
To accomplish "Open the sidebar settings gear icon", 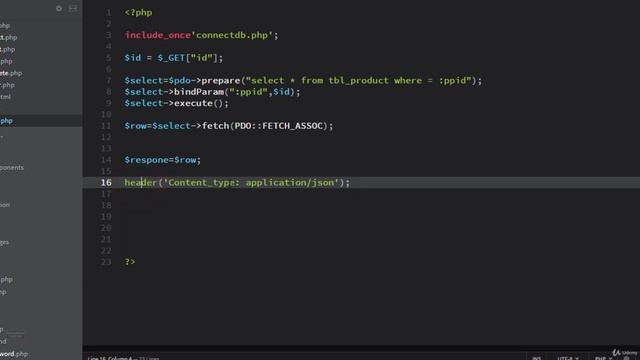I will point(59,8).
